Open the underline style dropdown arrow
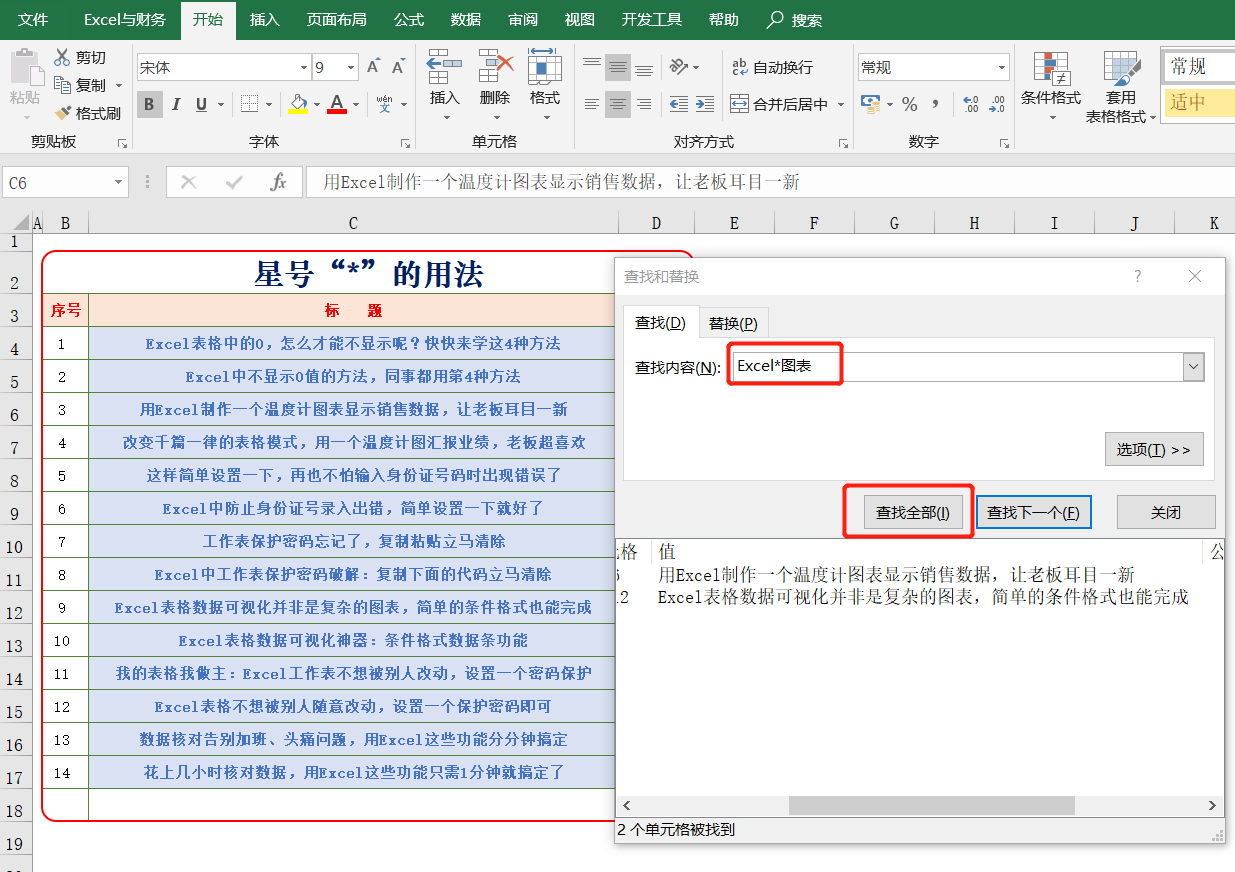The image size is (1235, 872). click(x=220, y=104)
